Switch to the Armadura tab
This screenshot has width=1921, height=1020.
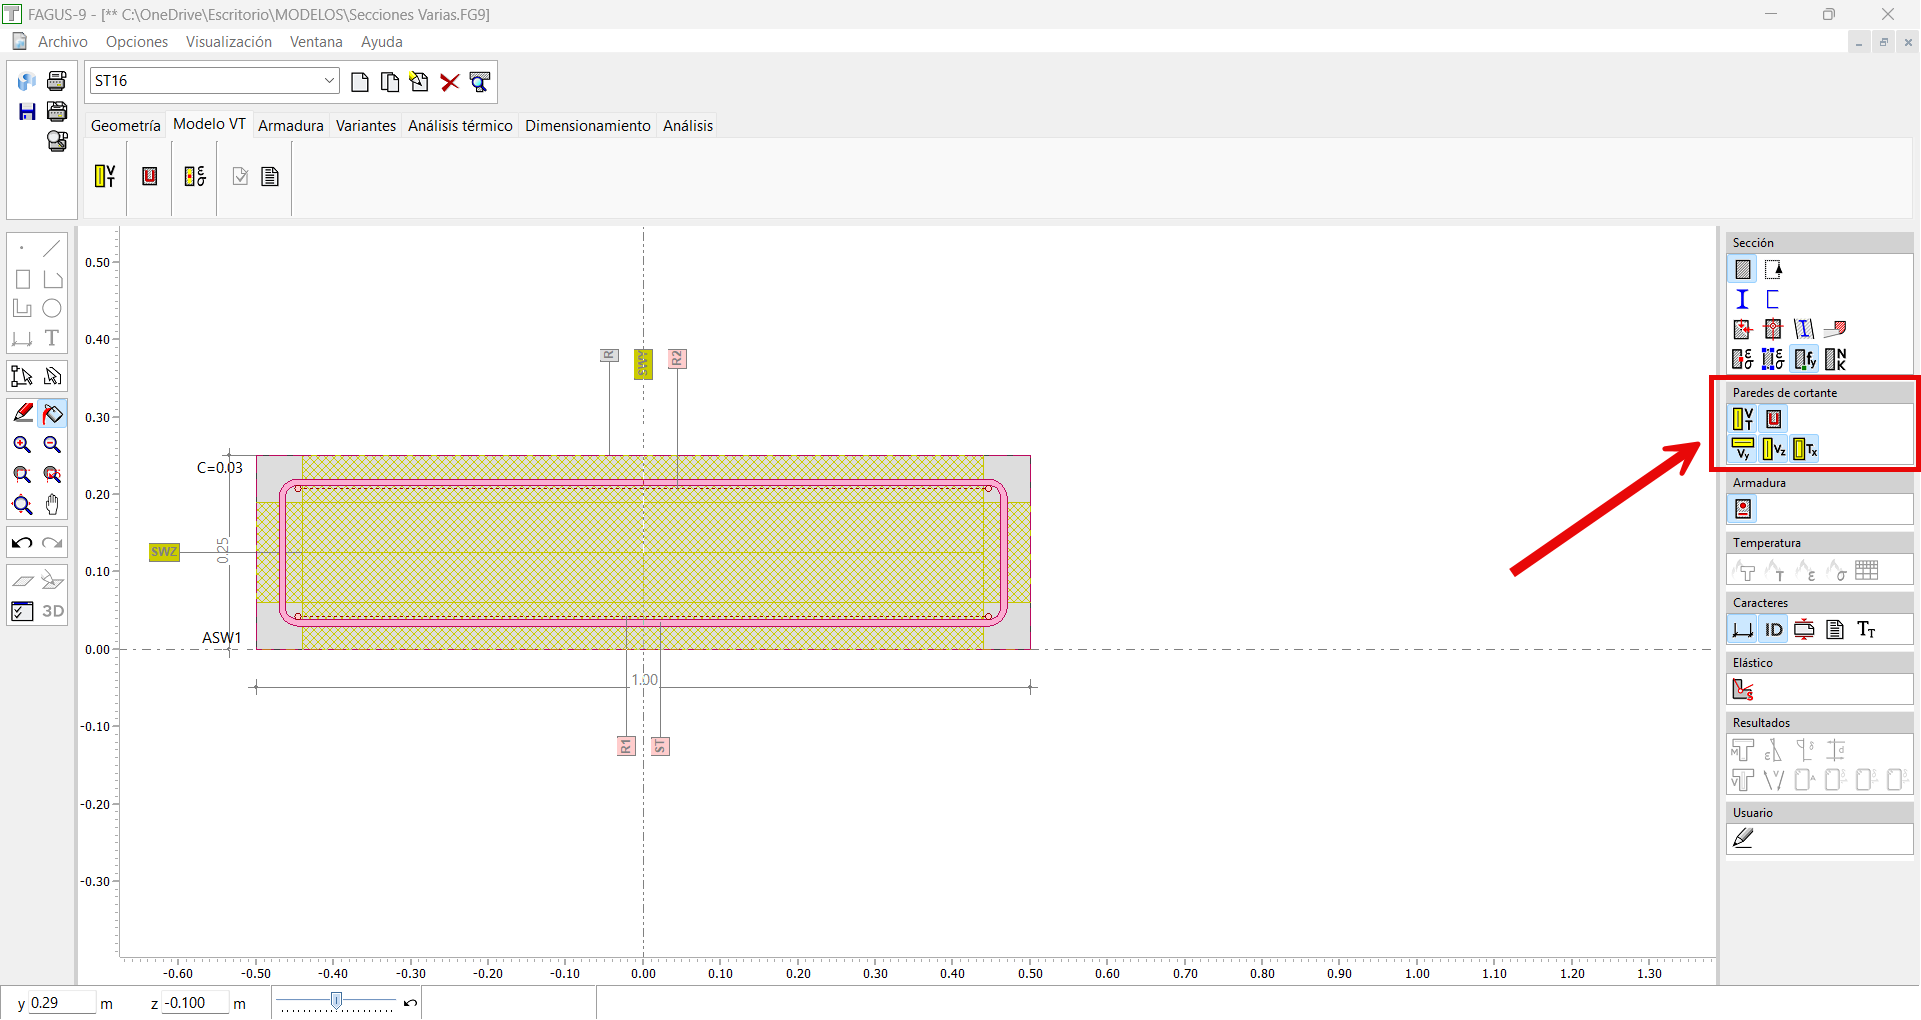coord(290,126)
